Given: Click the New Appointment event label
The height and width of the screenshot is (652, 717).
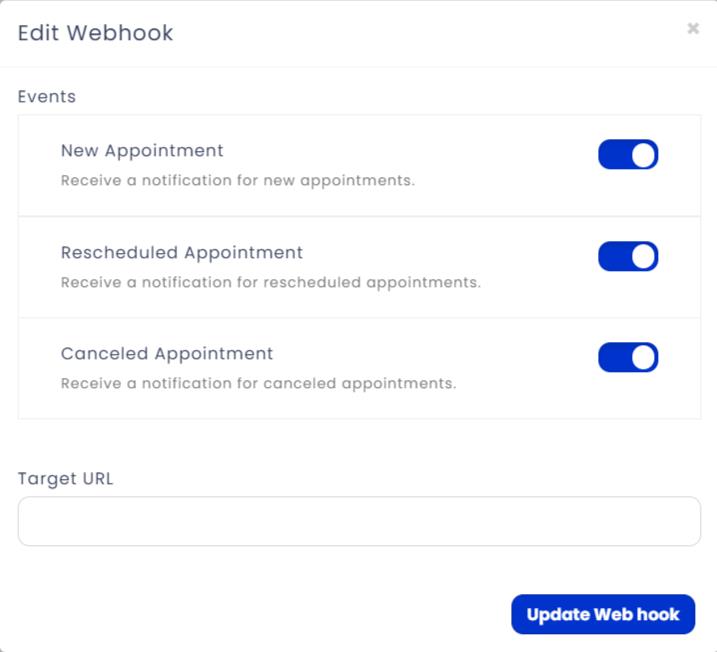Looking at the screenshot, I should 142,151.
